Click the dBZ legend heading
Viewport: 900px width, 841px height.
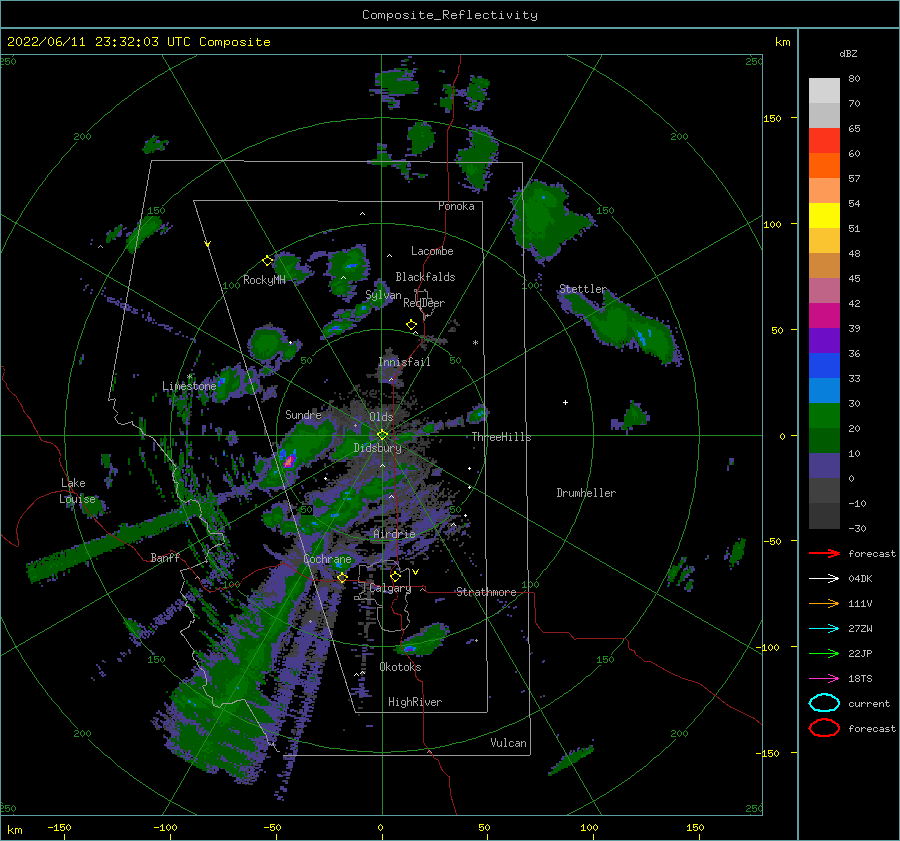click(848, 54)
